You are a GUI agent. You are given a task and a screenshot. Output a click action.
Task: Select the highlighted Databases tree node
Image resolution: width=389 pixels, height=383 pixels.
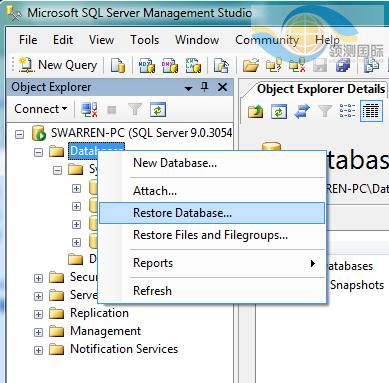[97, 151]
